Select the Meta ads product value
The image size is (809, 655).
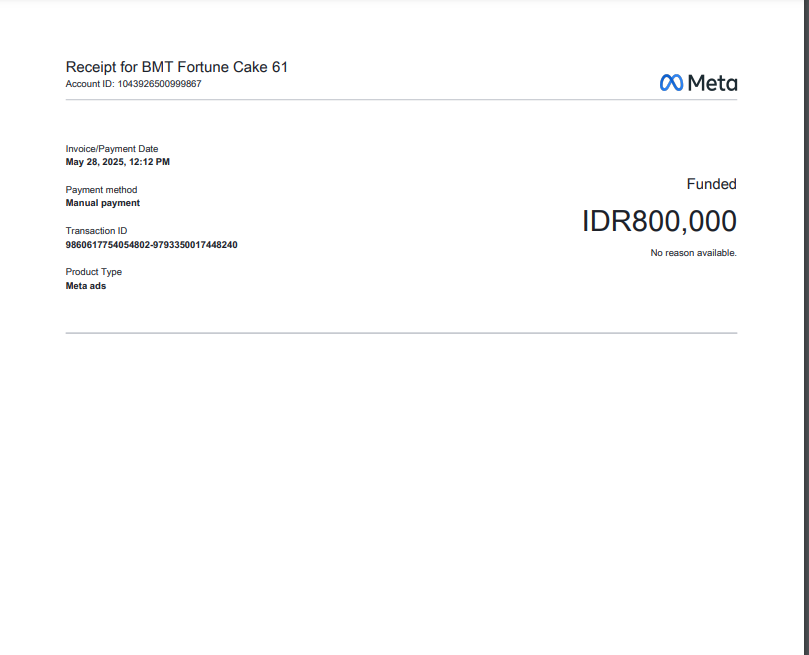tap(86, 286)
